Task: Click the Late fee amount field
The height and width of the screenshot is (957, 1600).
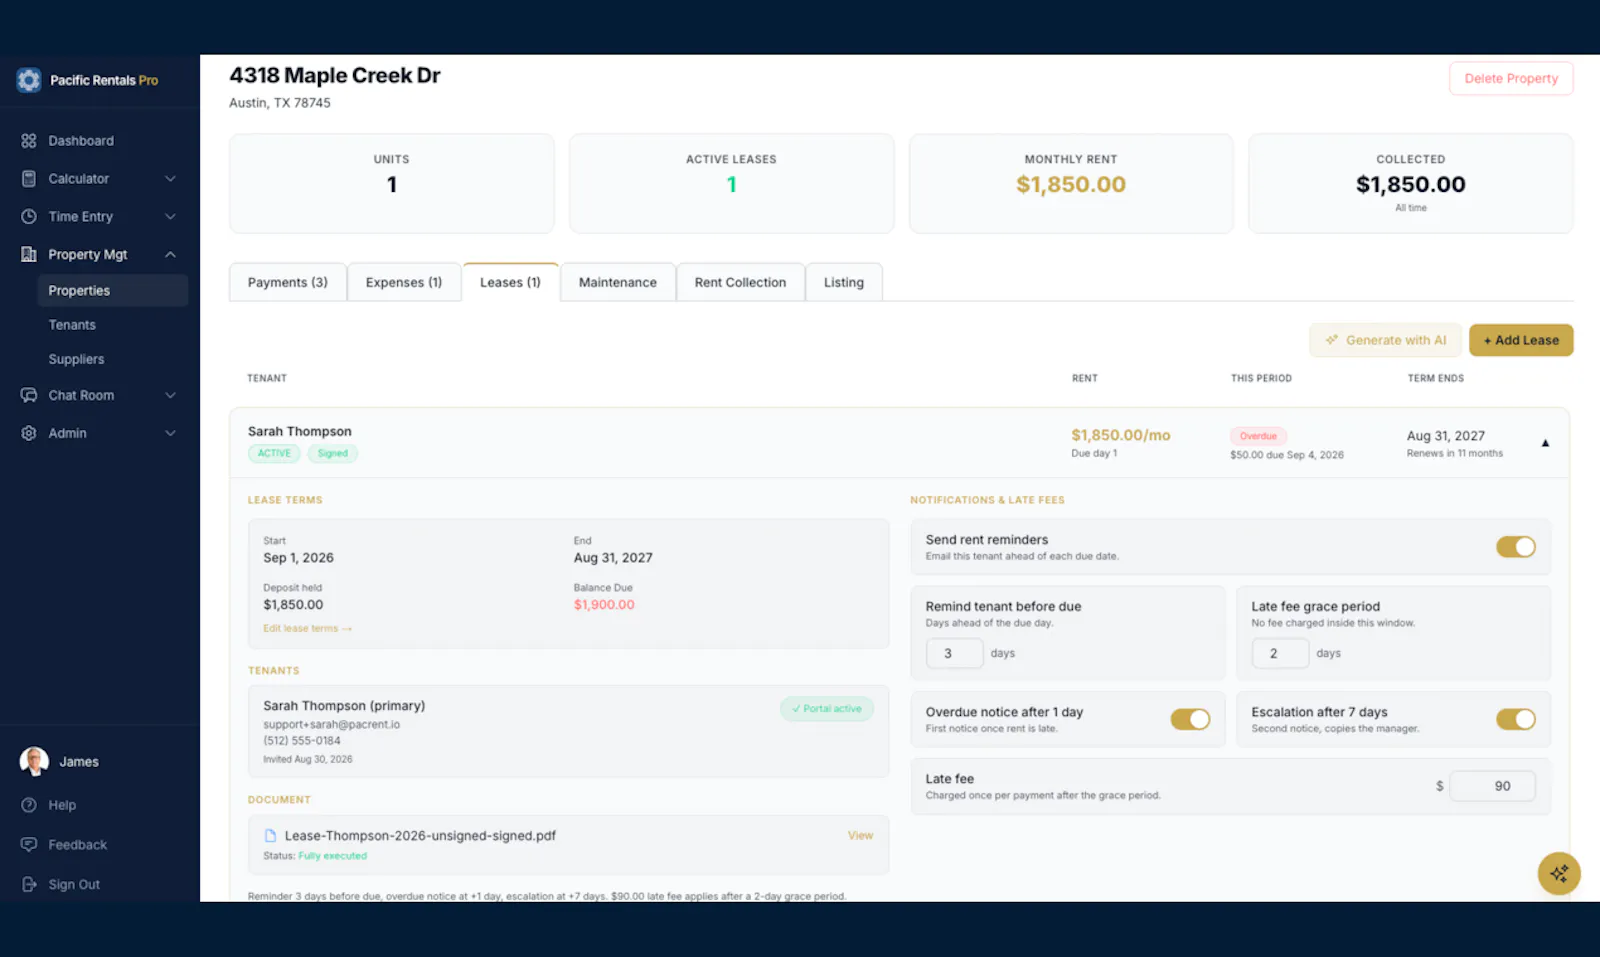Action: 1492,786
